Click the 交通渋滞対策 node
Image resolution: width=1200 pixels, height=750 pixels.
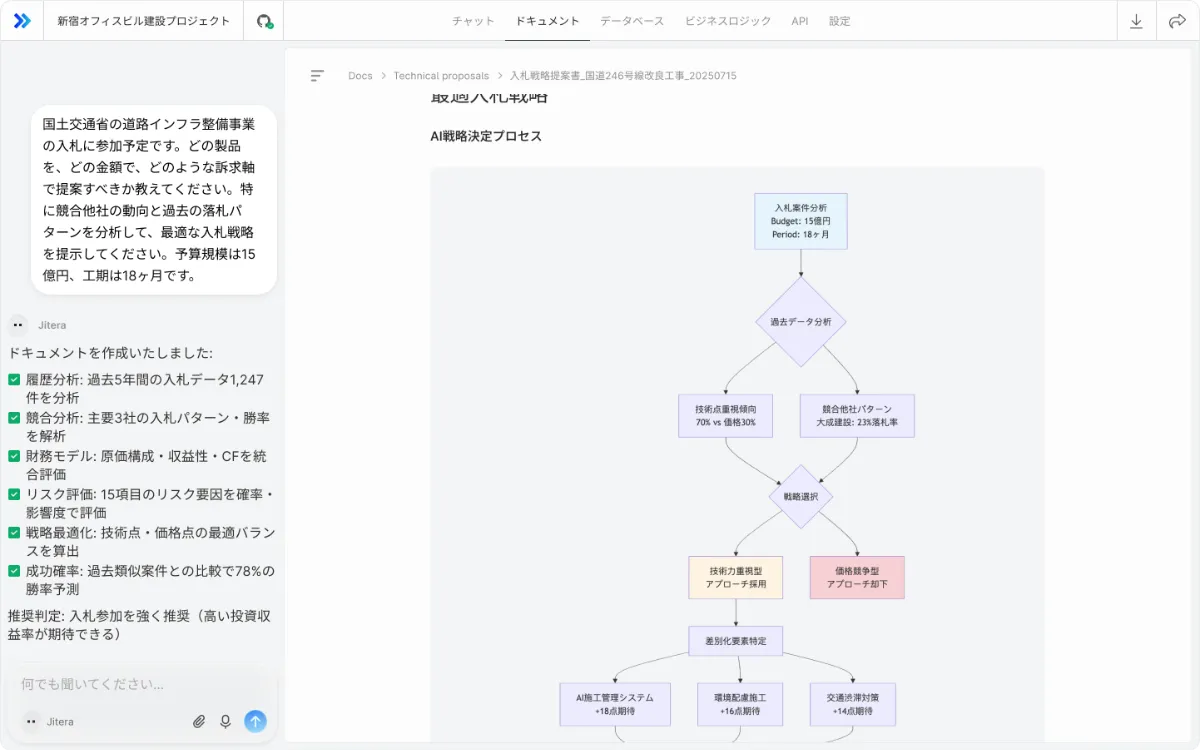(853, 704)
